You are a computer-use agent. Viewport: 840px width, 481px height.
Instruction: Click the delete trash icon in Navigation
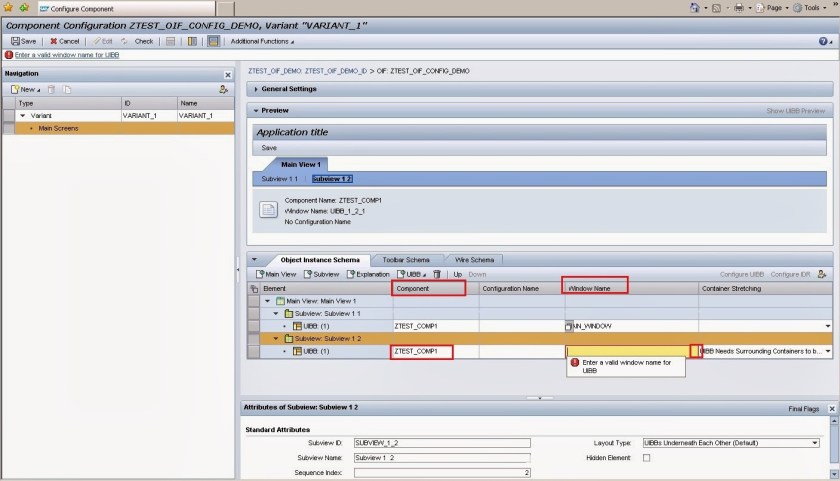[52, 89]
